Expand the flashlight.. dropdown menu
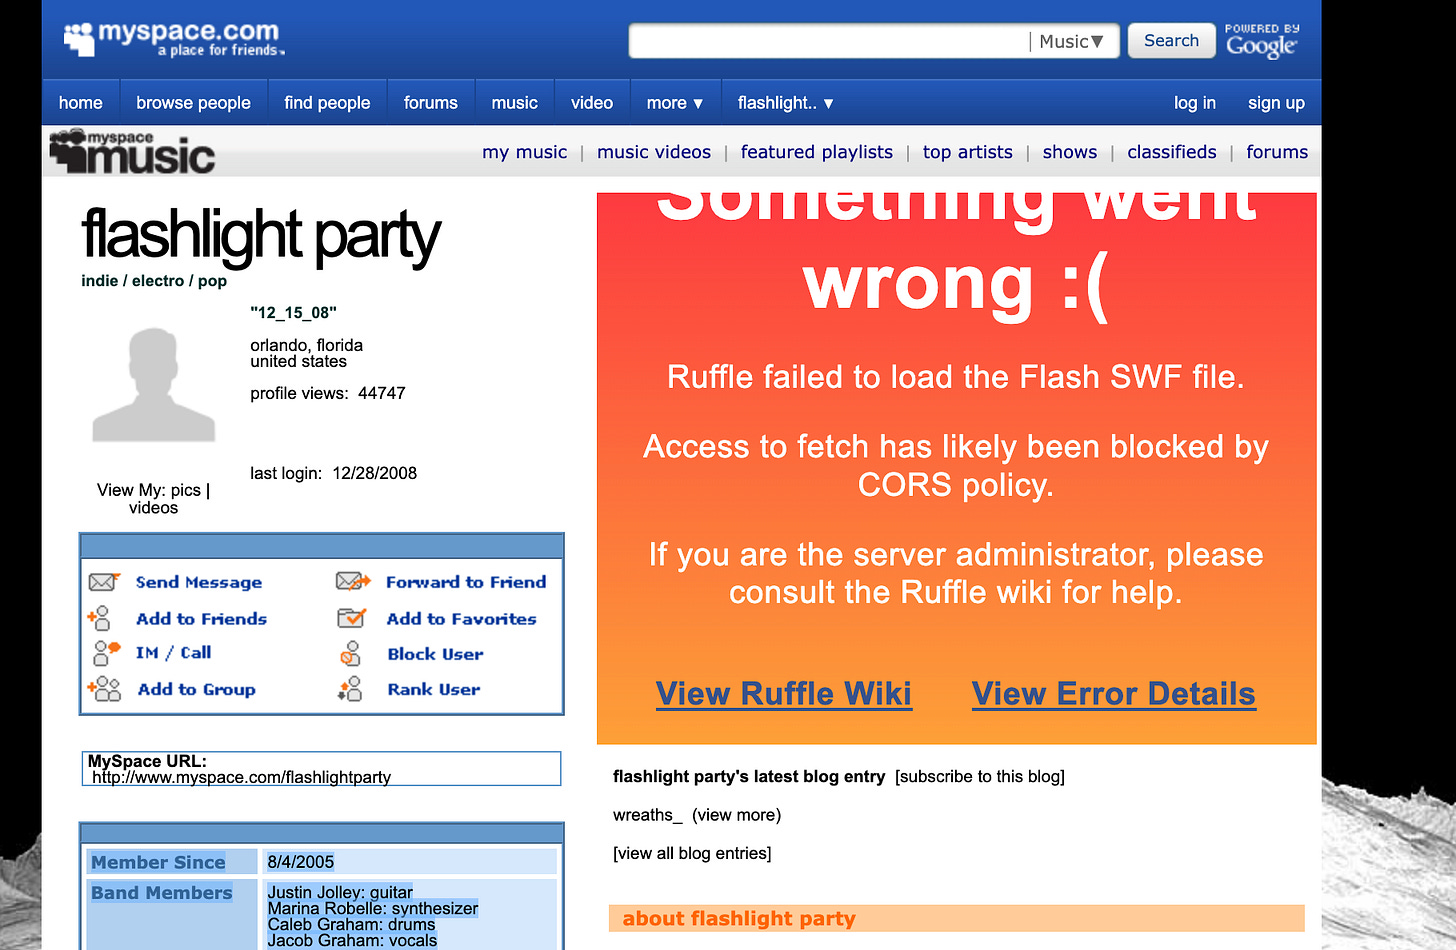 785,103
